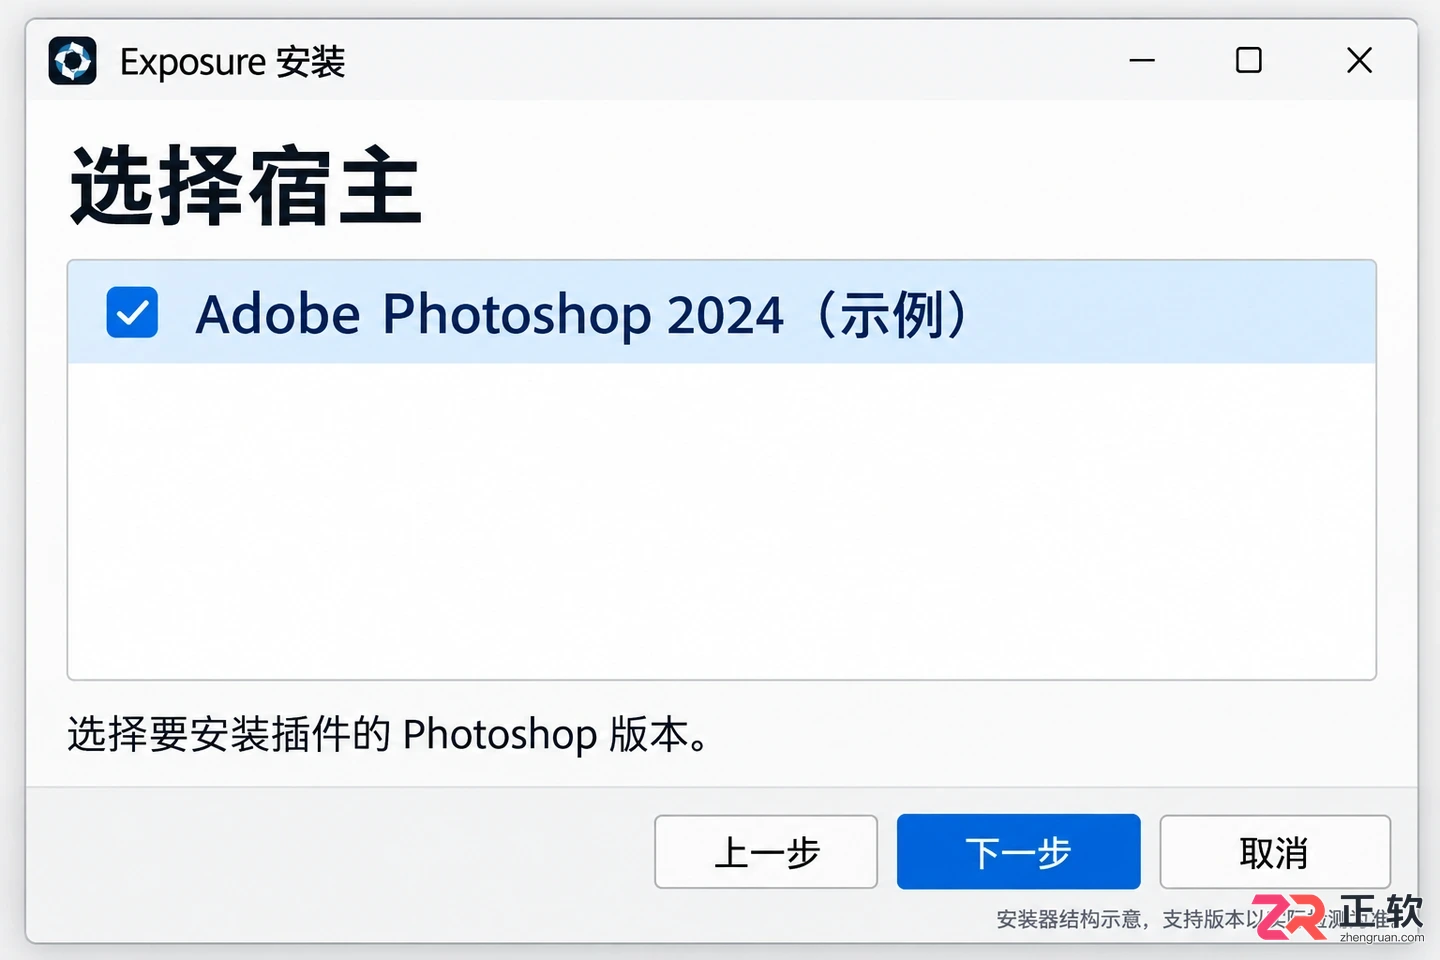Uncheck the Adobe Photoshop 2024 checkbox
1440x960 pixels.
click(x=132, y=312)
